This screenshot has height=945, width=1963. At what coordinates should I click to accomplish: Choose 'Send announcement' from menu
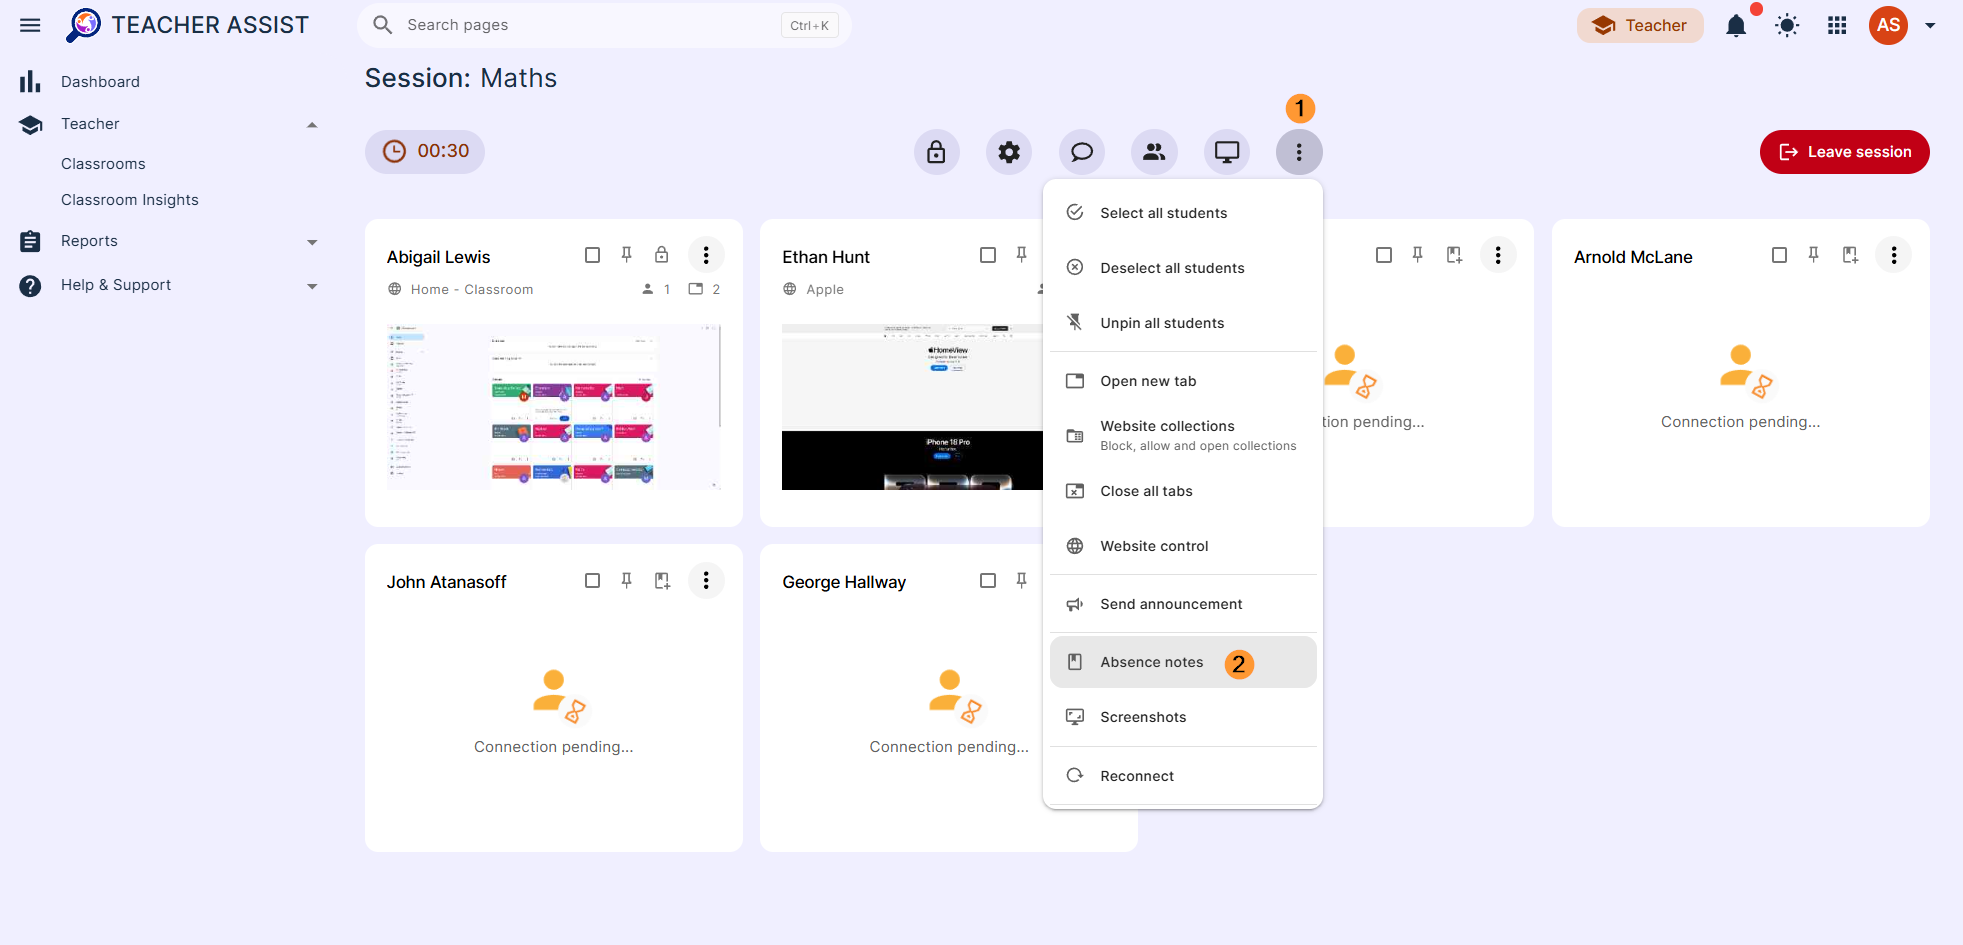(x=1183, y=604)
